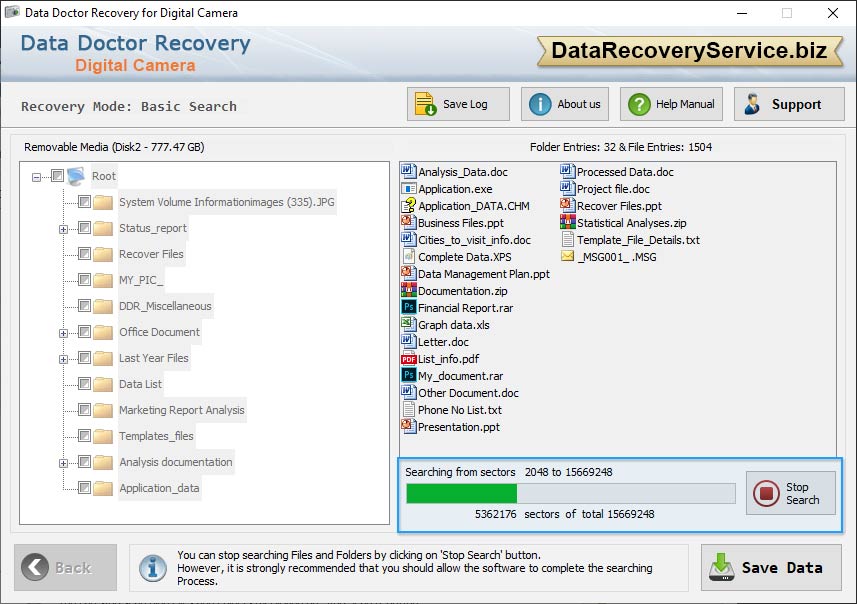
Task: Toggle the Root checkbox
Action: coord(57,175)
